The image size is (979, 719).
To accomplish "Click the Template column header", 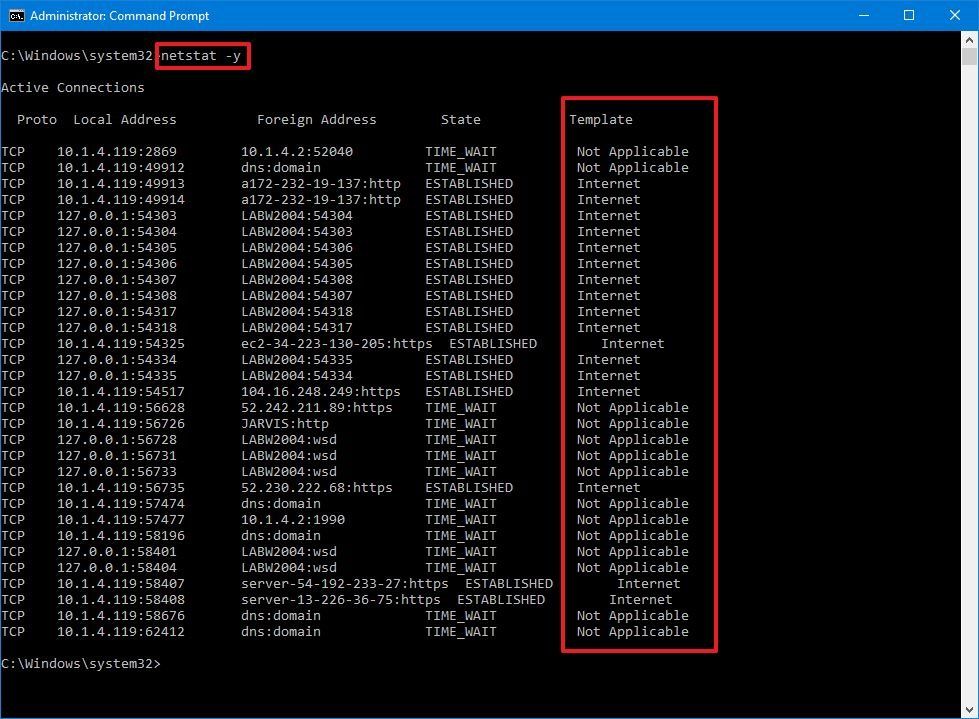I will pyautogui.click(x=601, y=119).
